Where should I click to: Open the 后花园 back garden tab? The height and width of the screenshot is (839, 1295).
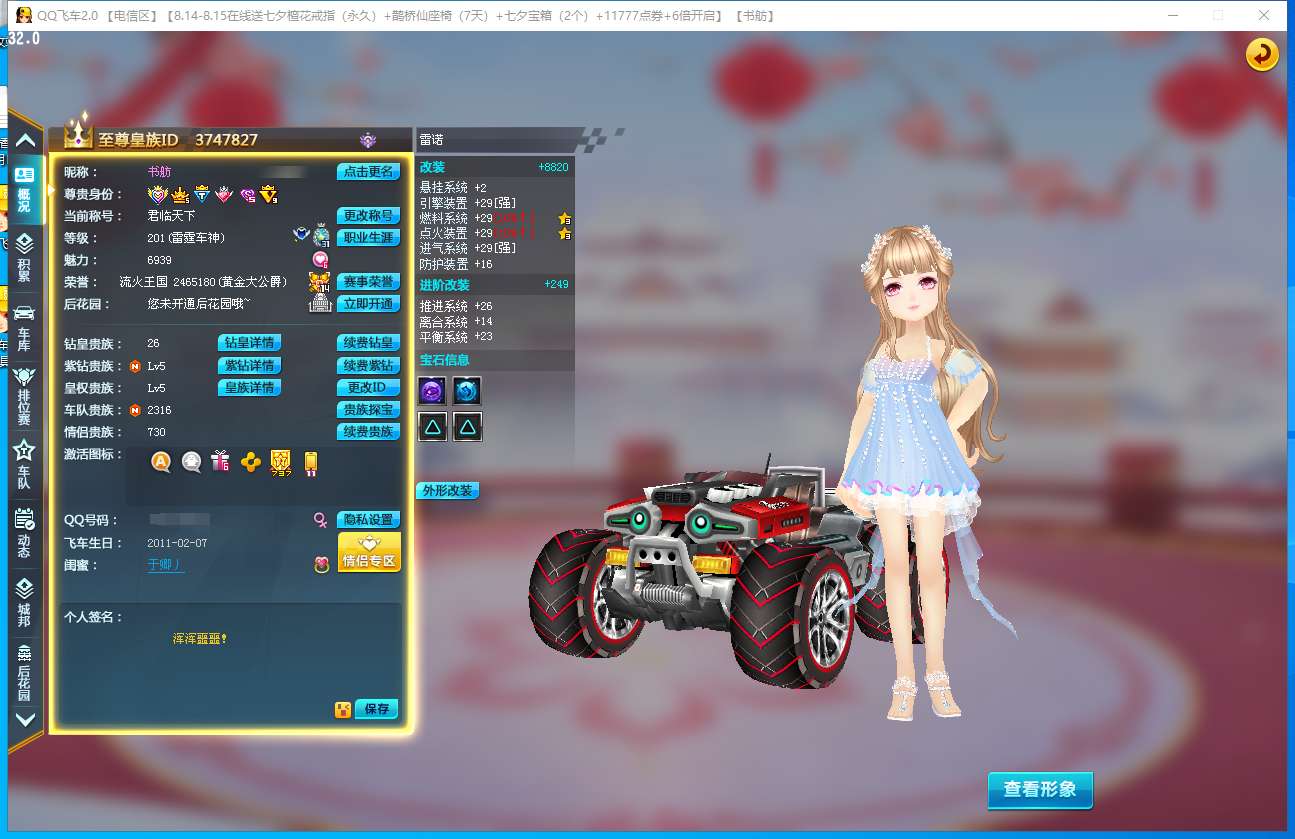(25, 672)
